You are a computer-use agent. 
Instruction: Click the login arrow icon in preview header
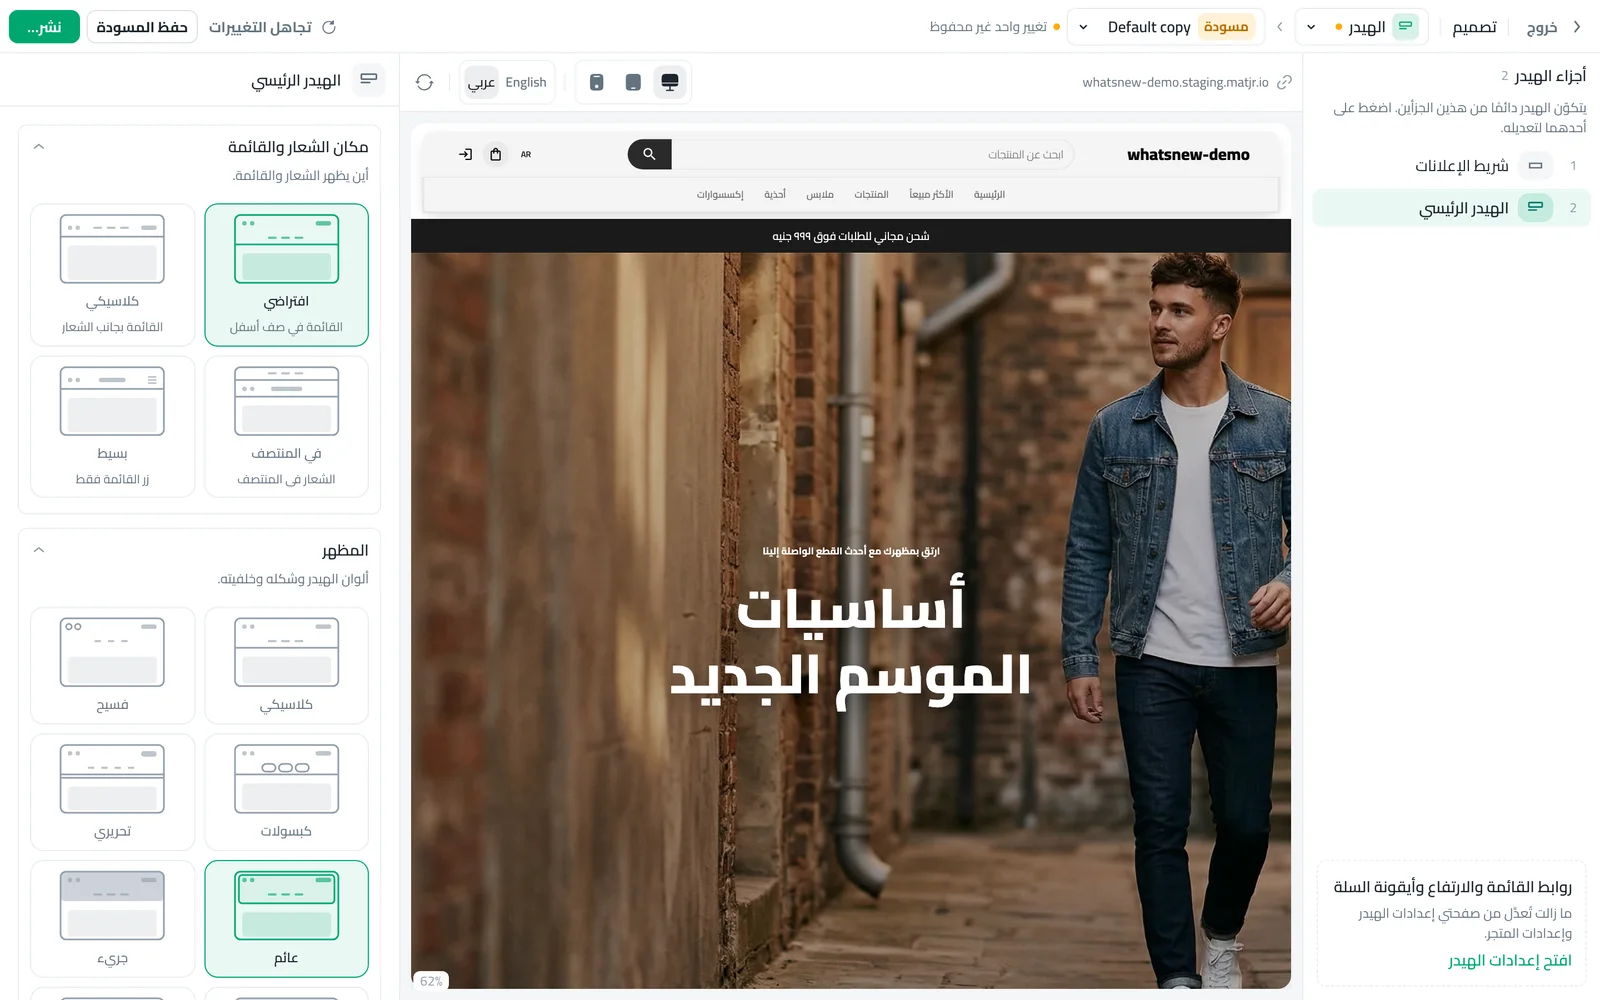466,154
